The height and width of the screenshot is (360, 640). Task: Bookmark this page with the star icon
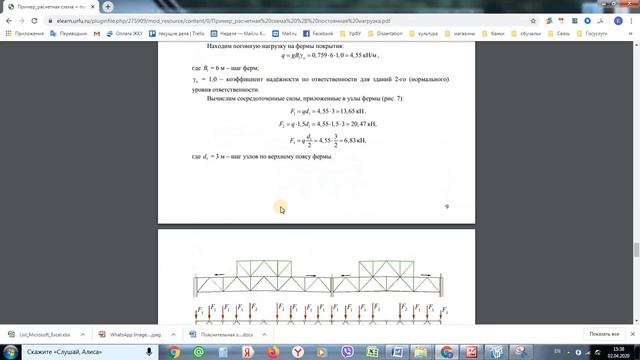(x=533, y=21)
